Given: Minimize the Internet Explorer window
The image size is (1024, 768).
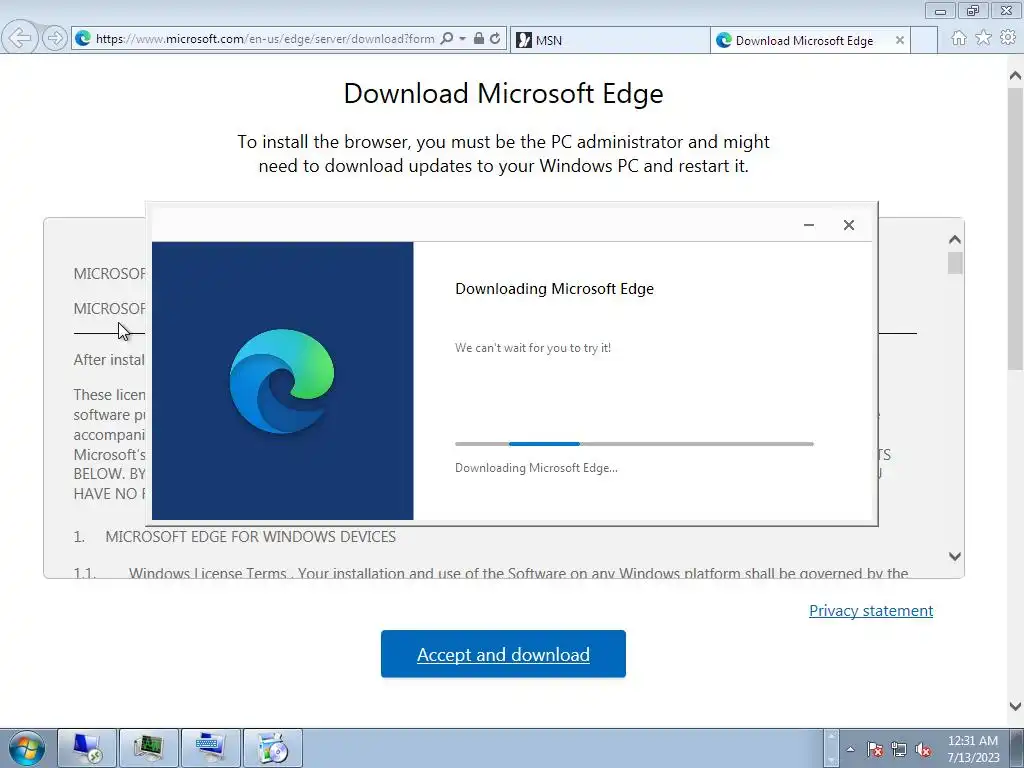Looking at the screenshot, I should coord(940,10).
